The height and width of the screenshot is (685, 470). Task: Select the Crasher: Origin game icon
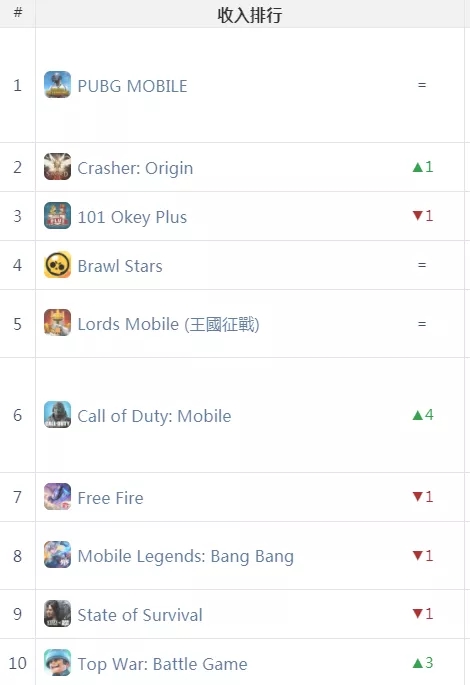pos(57,166)
